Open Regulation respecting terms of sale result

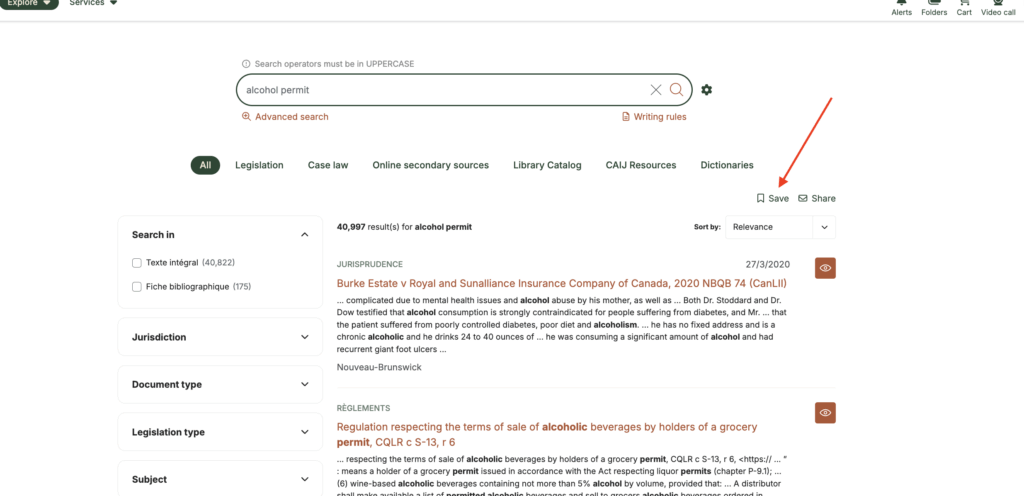(x=547, y=434)
